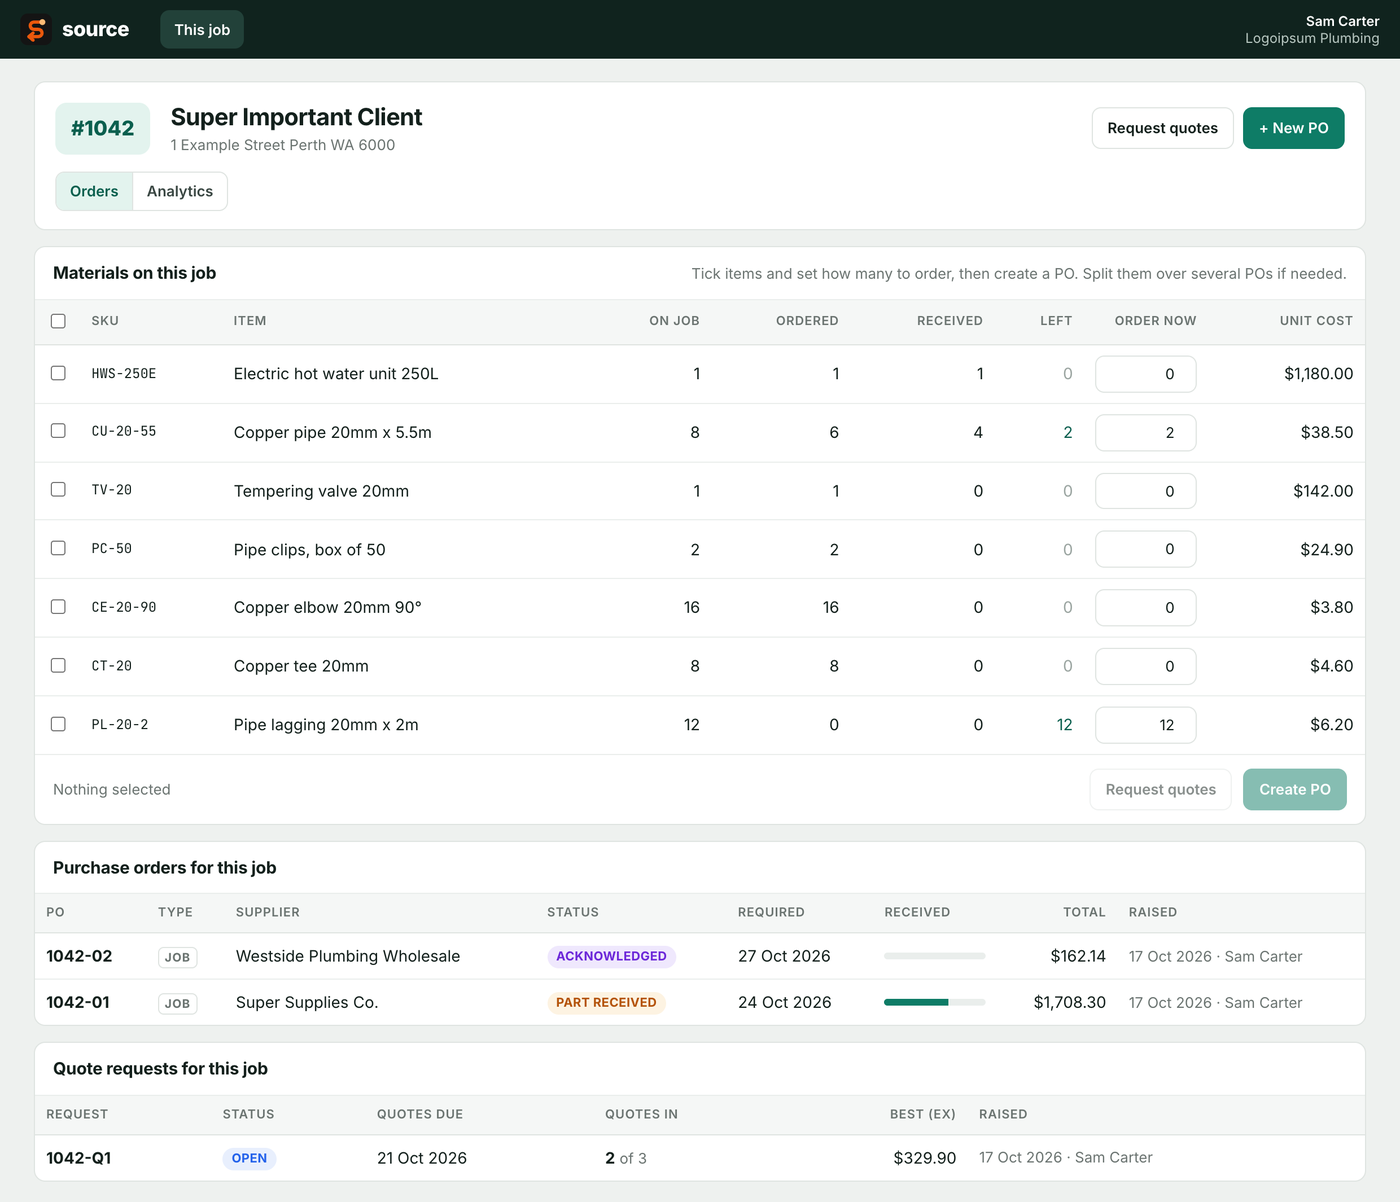The height and width of the screenshot is (1202, 1400).
Task: Click the ACKNOWLEDGED status badge
Action: pos(611,956)
